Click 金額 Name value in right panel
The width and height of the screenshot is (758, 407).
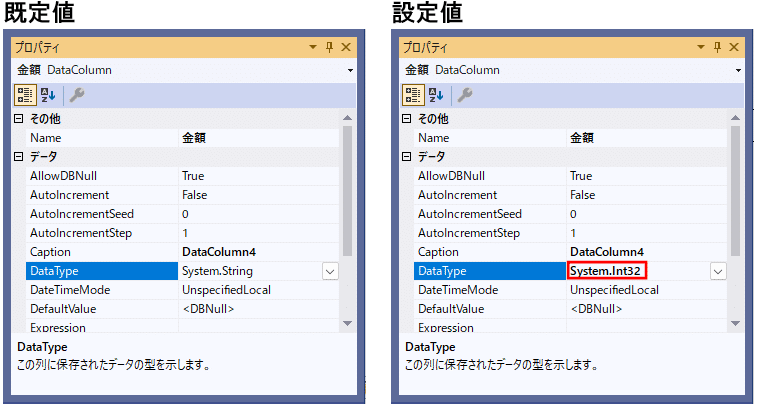tap(582, 138)
